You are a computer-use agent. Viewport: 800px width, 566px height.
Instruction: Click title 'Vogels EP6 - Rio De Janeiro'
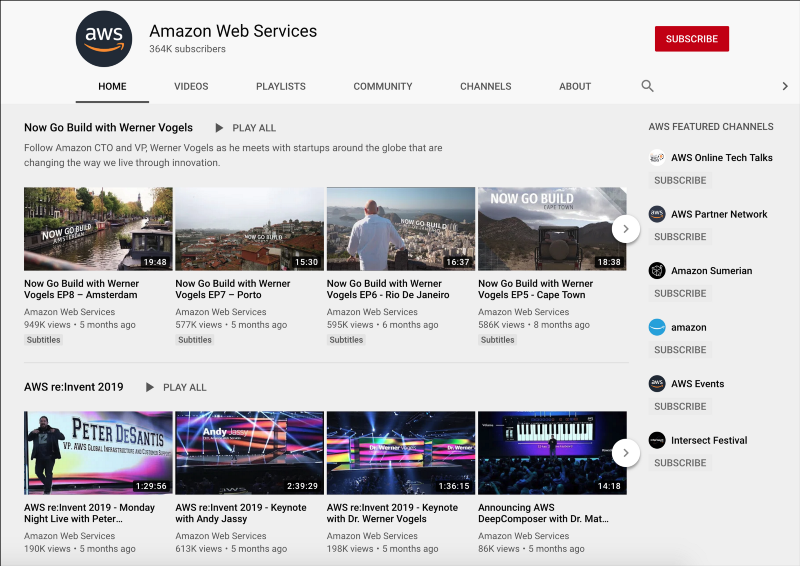(388, 295)
